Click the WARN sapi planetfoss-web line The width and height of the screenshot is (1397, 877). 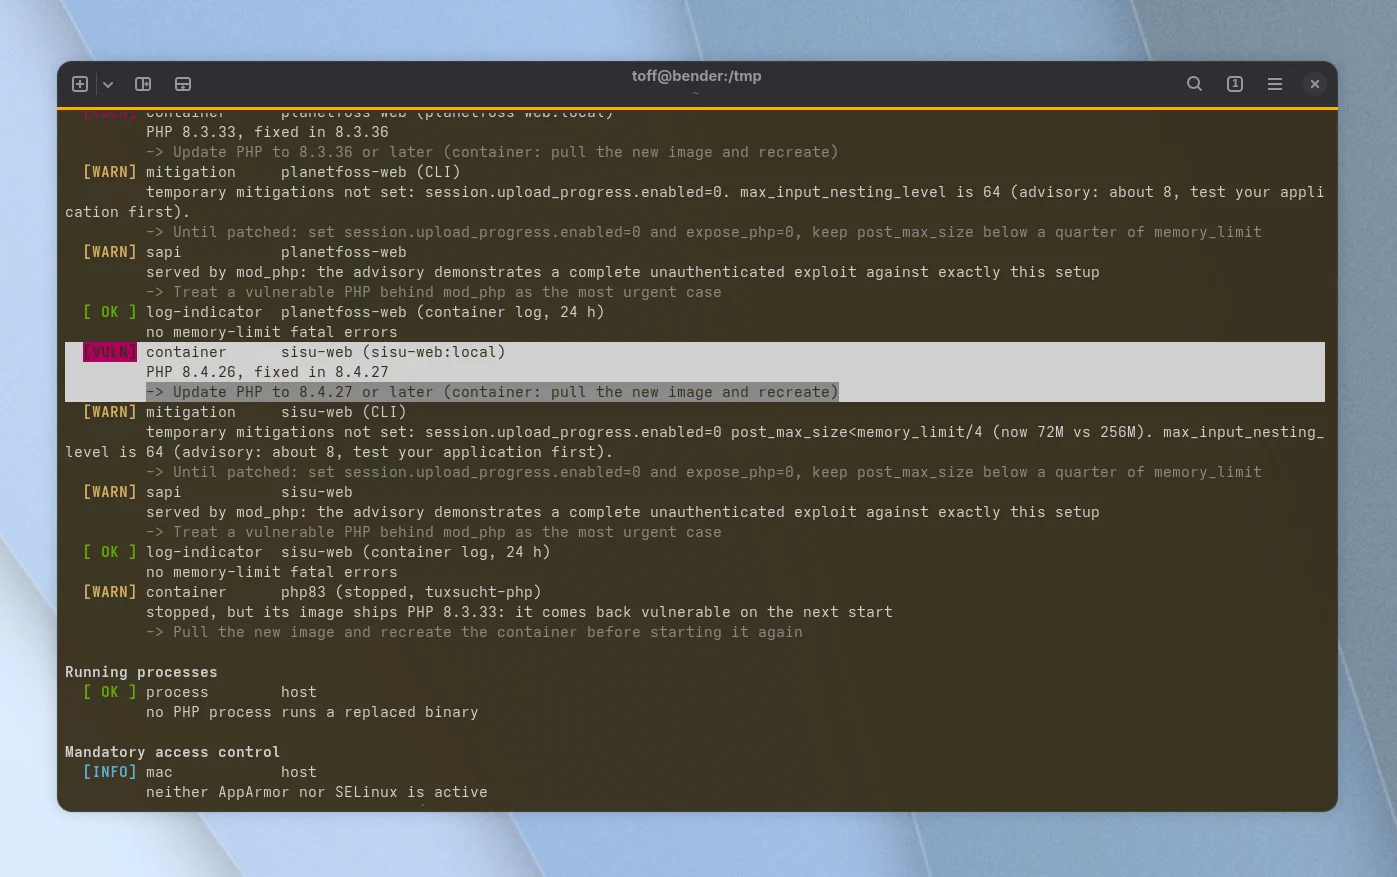point(245,252)
